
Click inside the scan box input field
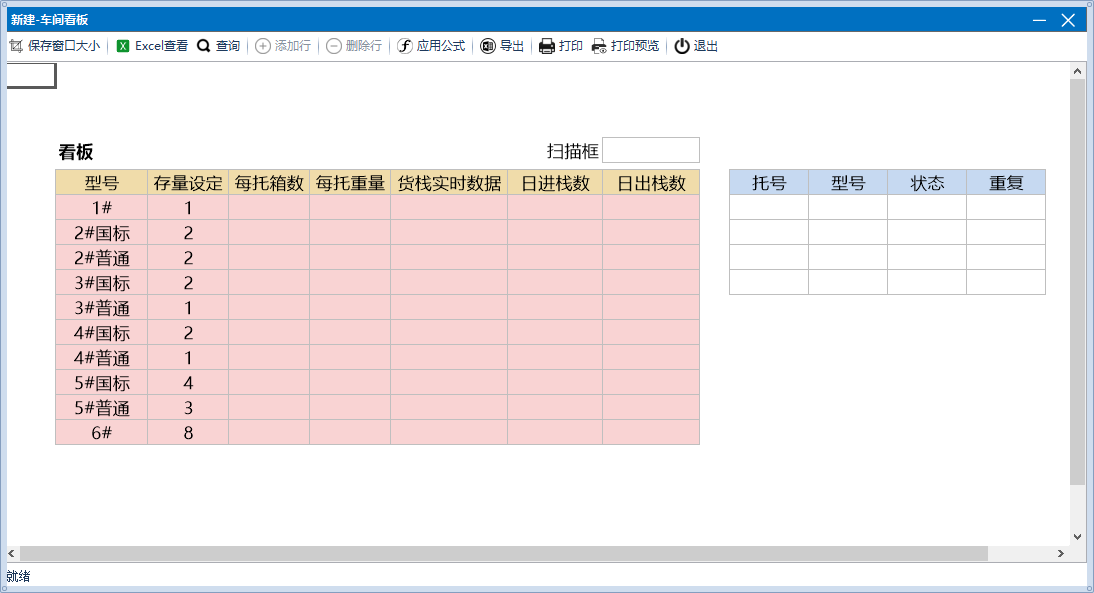(x=651, y=150)
